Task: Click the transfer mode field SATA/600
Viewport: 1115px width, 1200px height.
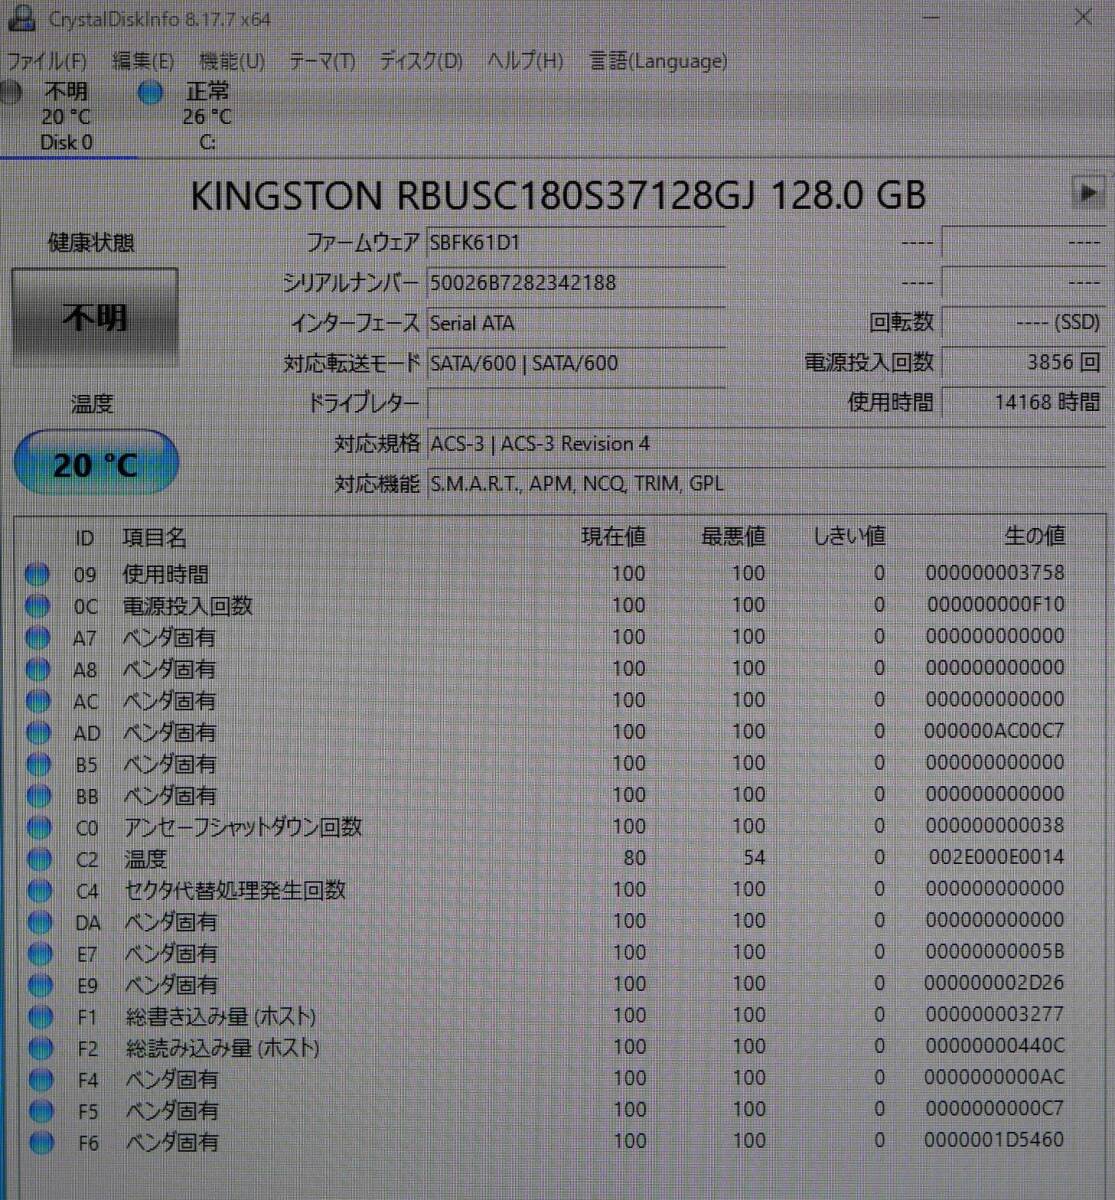Action: click(x=575, y=363)
